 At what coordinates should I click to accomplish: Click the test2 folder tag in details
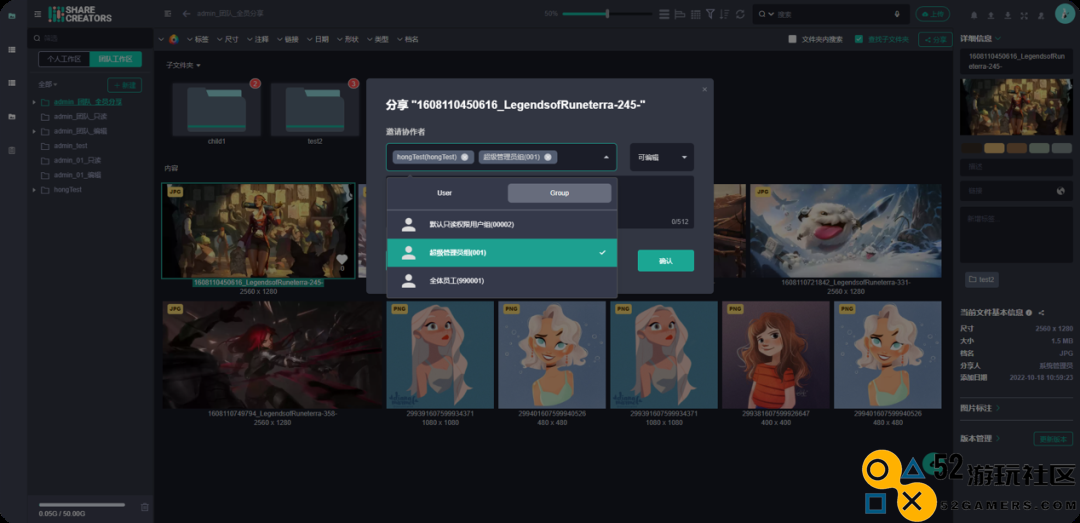click(982, 279)
